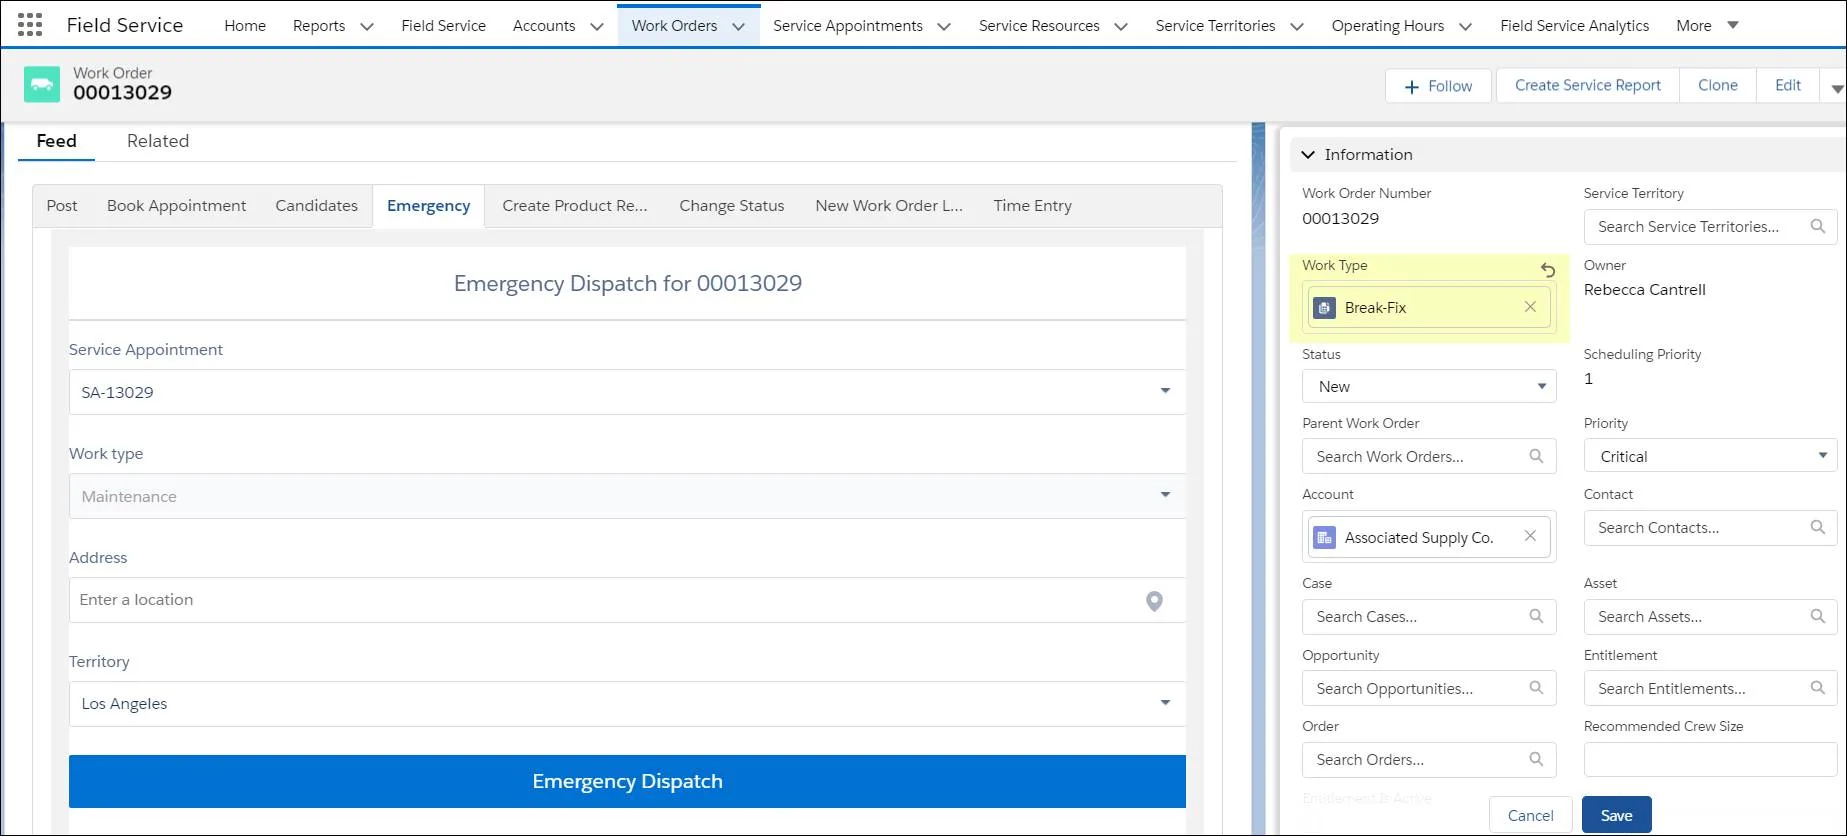1847x836 pixels.
Task: Open the Book Appointment tab
Action: 176,206
